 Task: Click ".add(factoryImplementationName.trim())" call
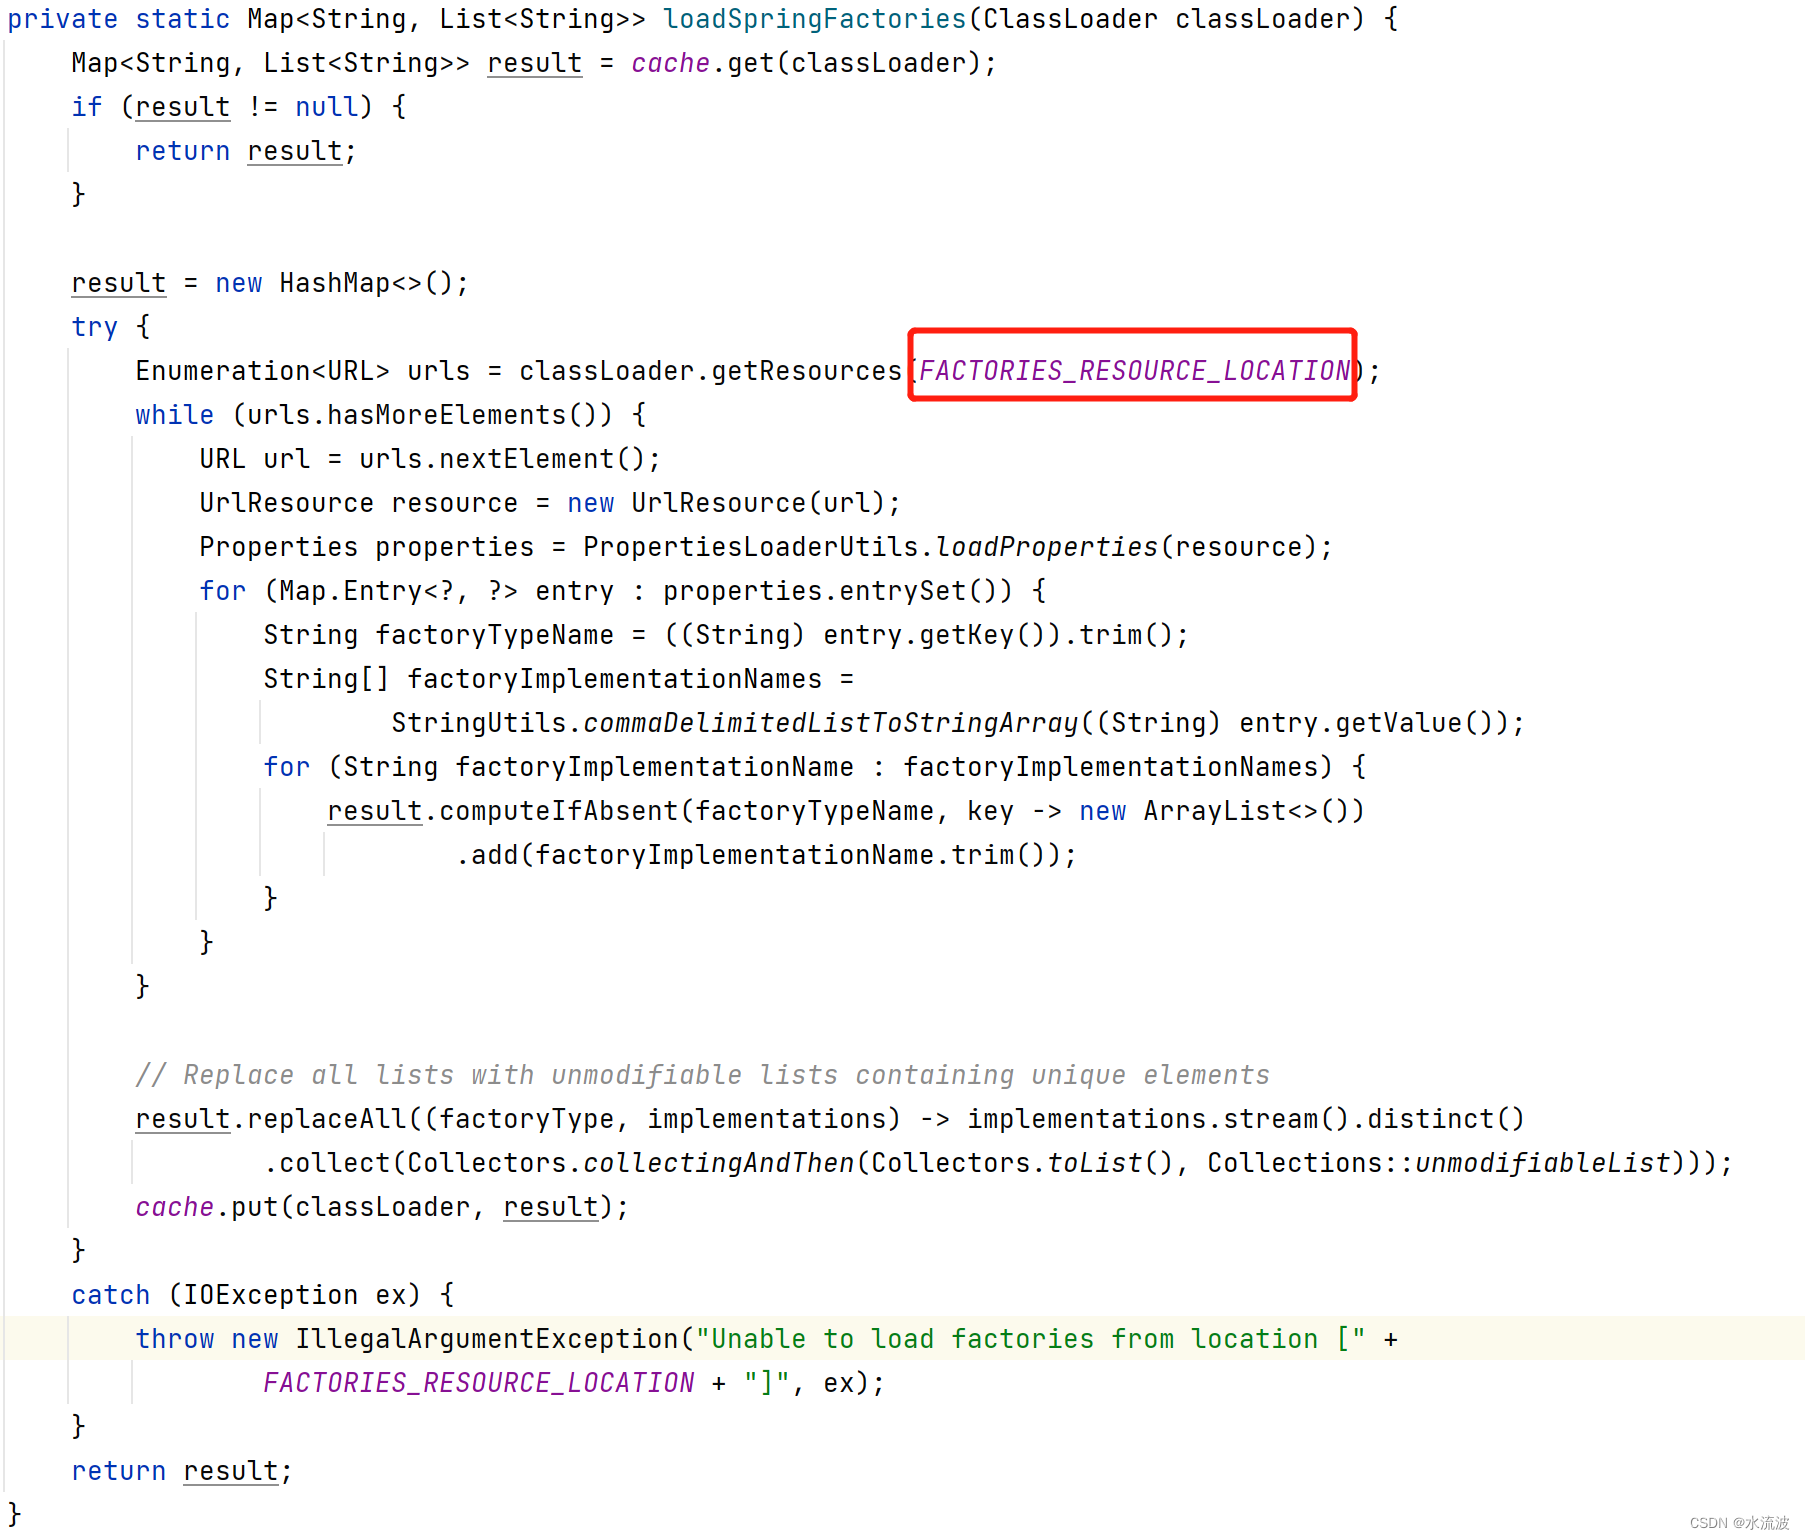[759, 855]
